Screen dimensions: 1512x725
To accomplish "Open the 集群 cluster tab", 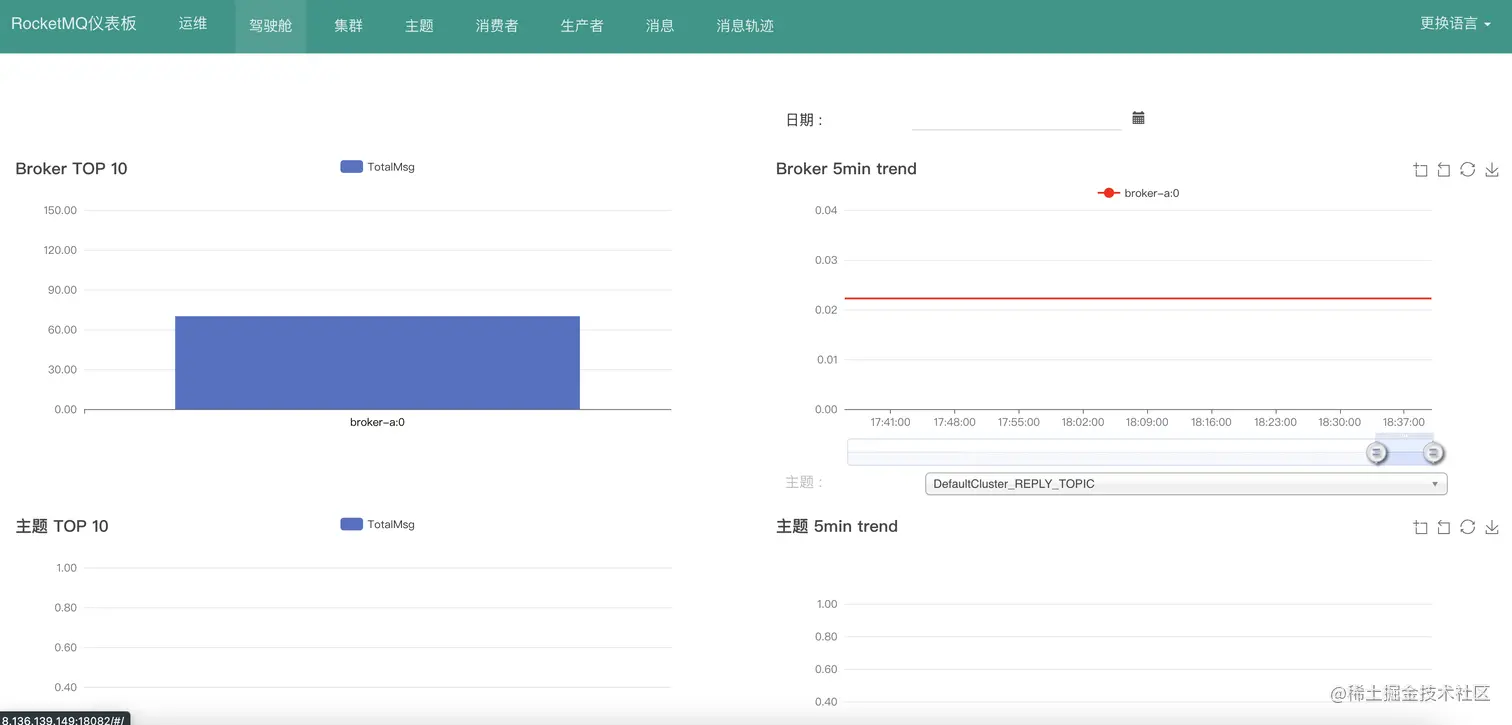I will pos(349,26).
